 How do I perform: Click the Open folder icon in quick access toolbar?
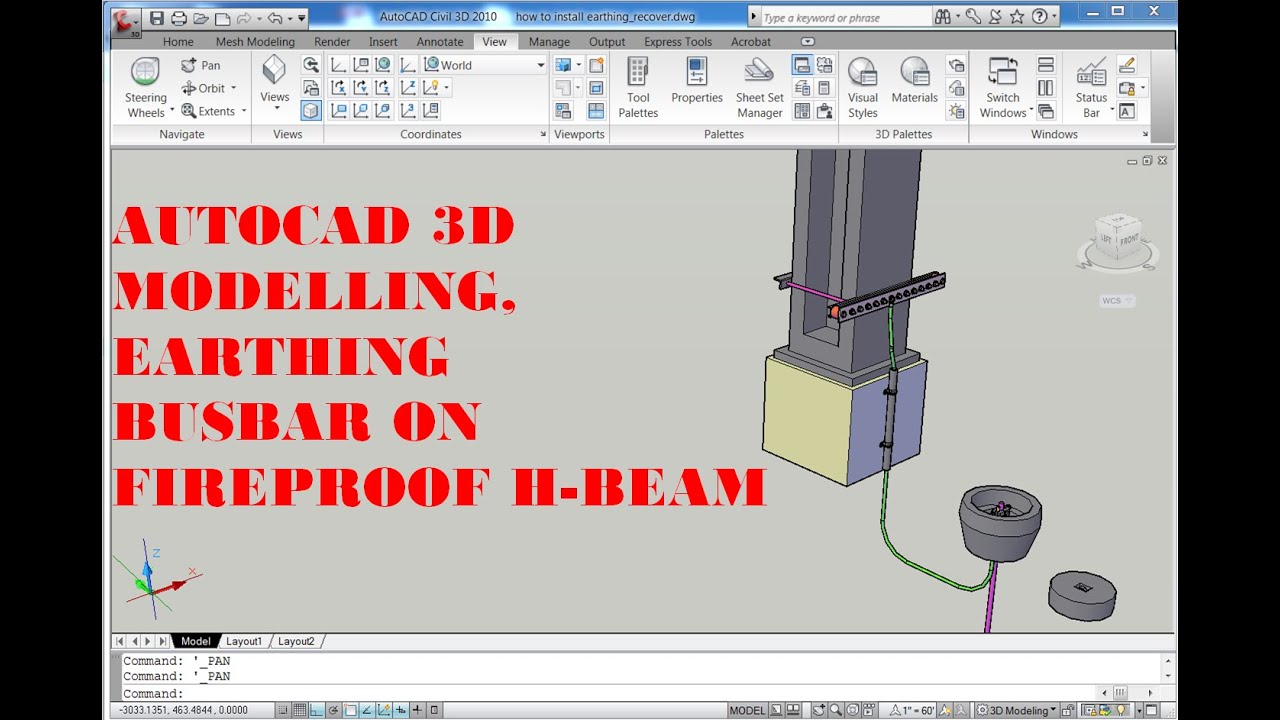point(201,18)
